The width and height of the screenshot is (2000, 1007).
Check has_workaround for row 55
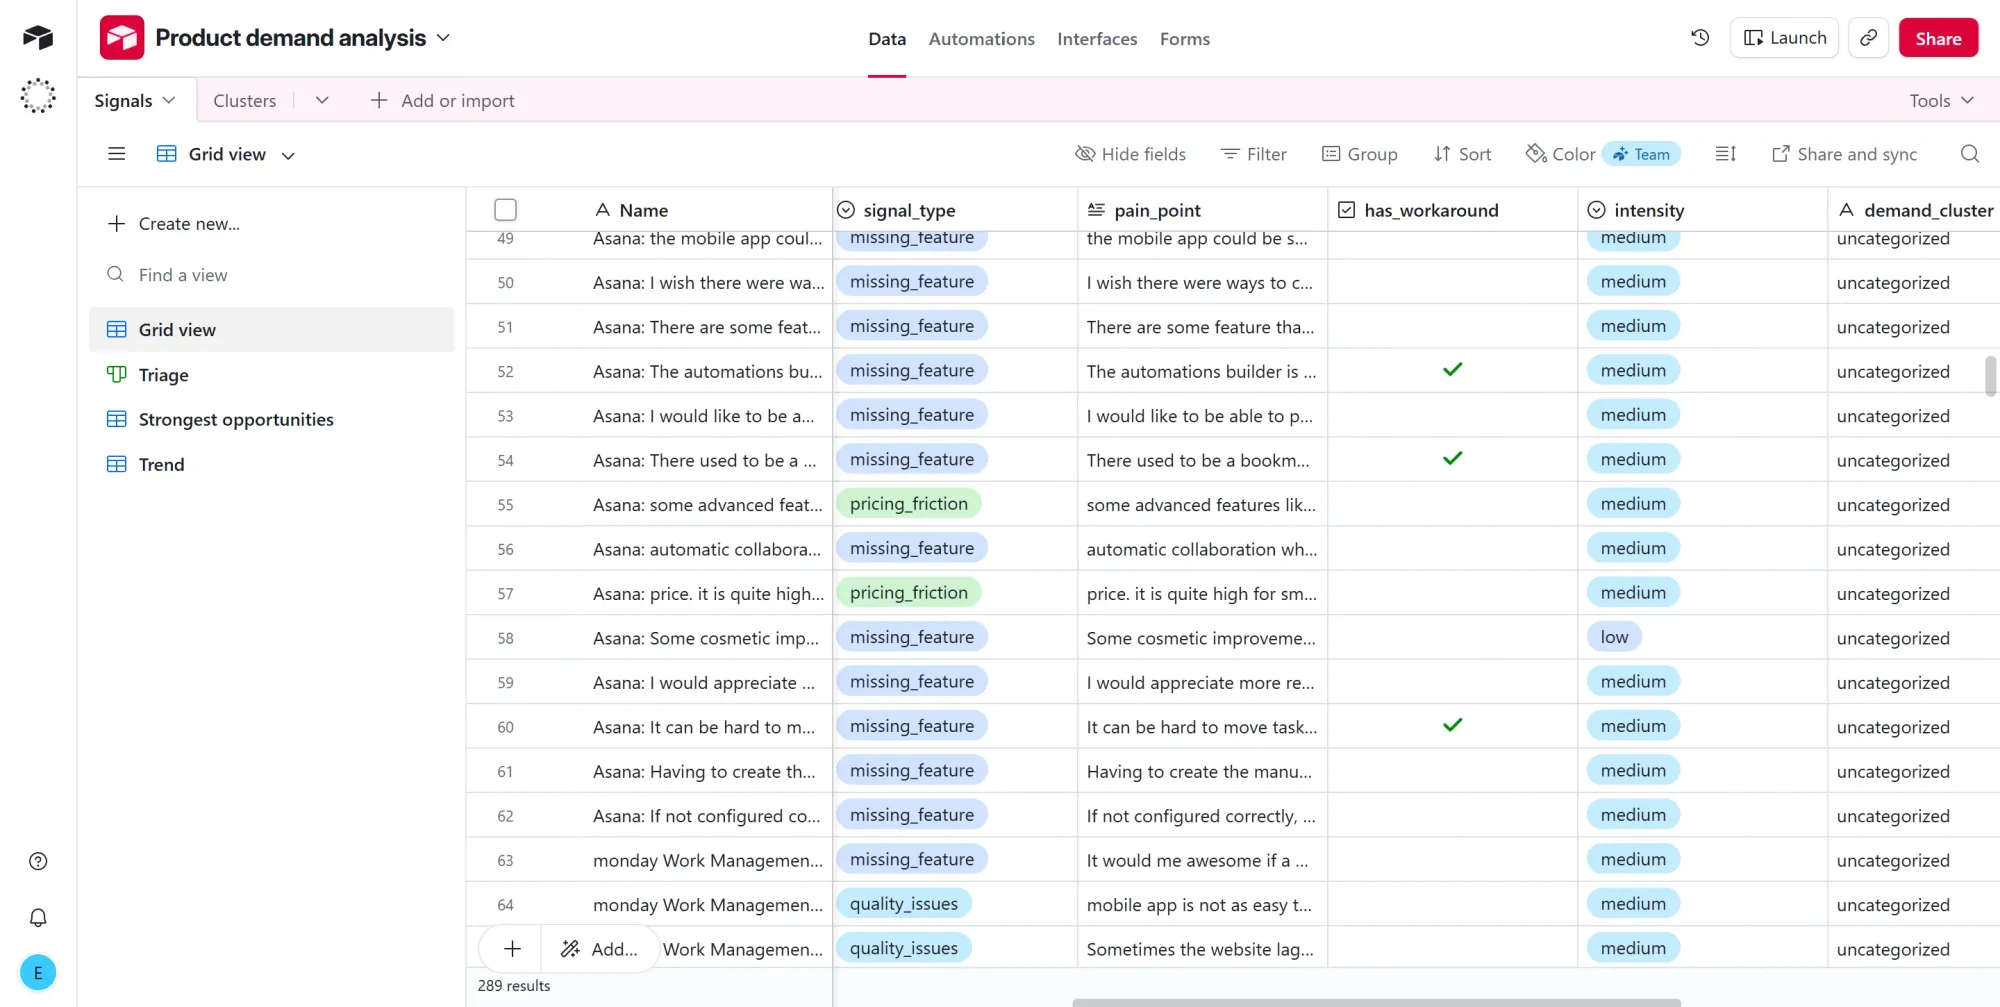tap(1453, 505)
